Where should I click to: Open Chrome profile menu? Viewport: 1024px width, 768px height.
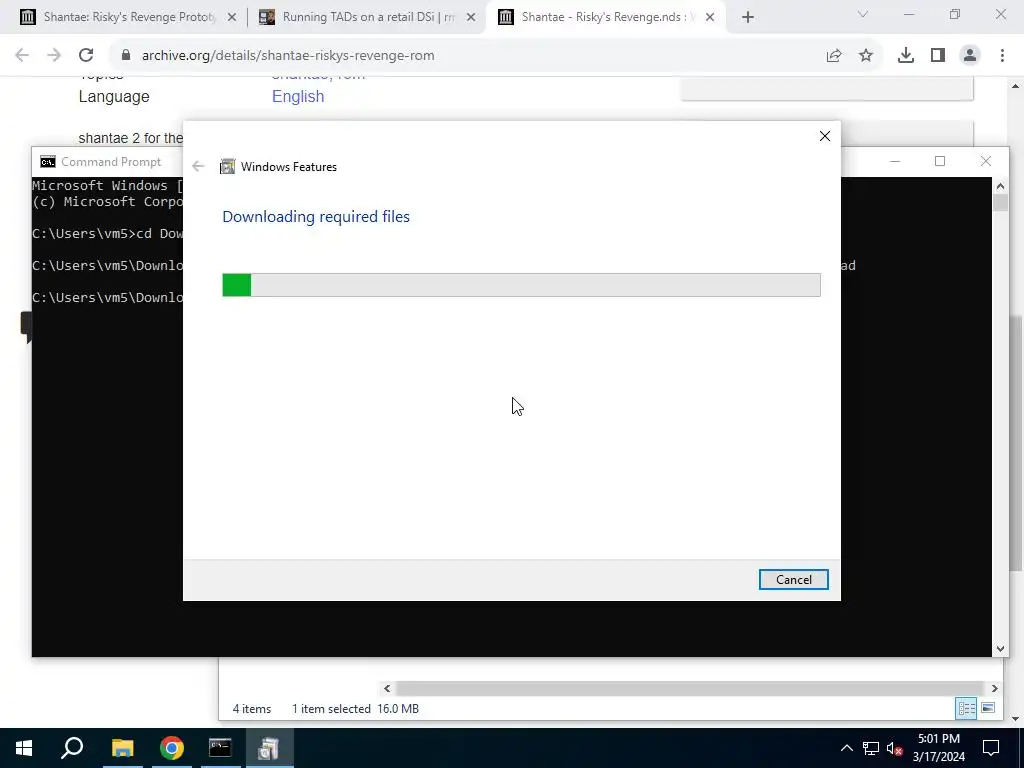tap(970, 56)
